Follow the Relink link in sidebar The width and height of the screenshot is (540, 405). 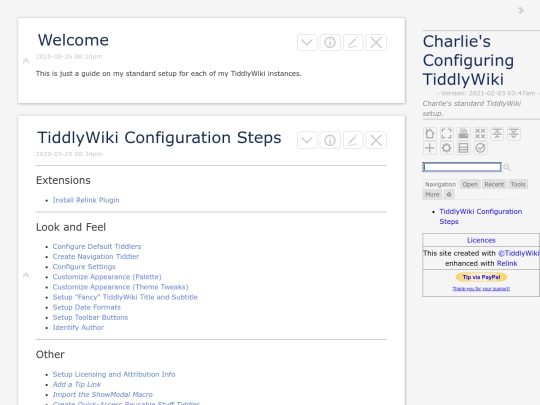(507, 263)
